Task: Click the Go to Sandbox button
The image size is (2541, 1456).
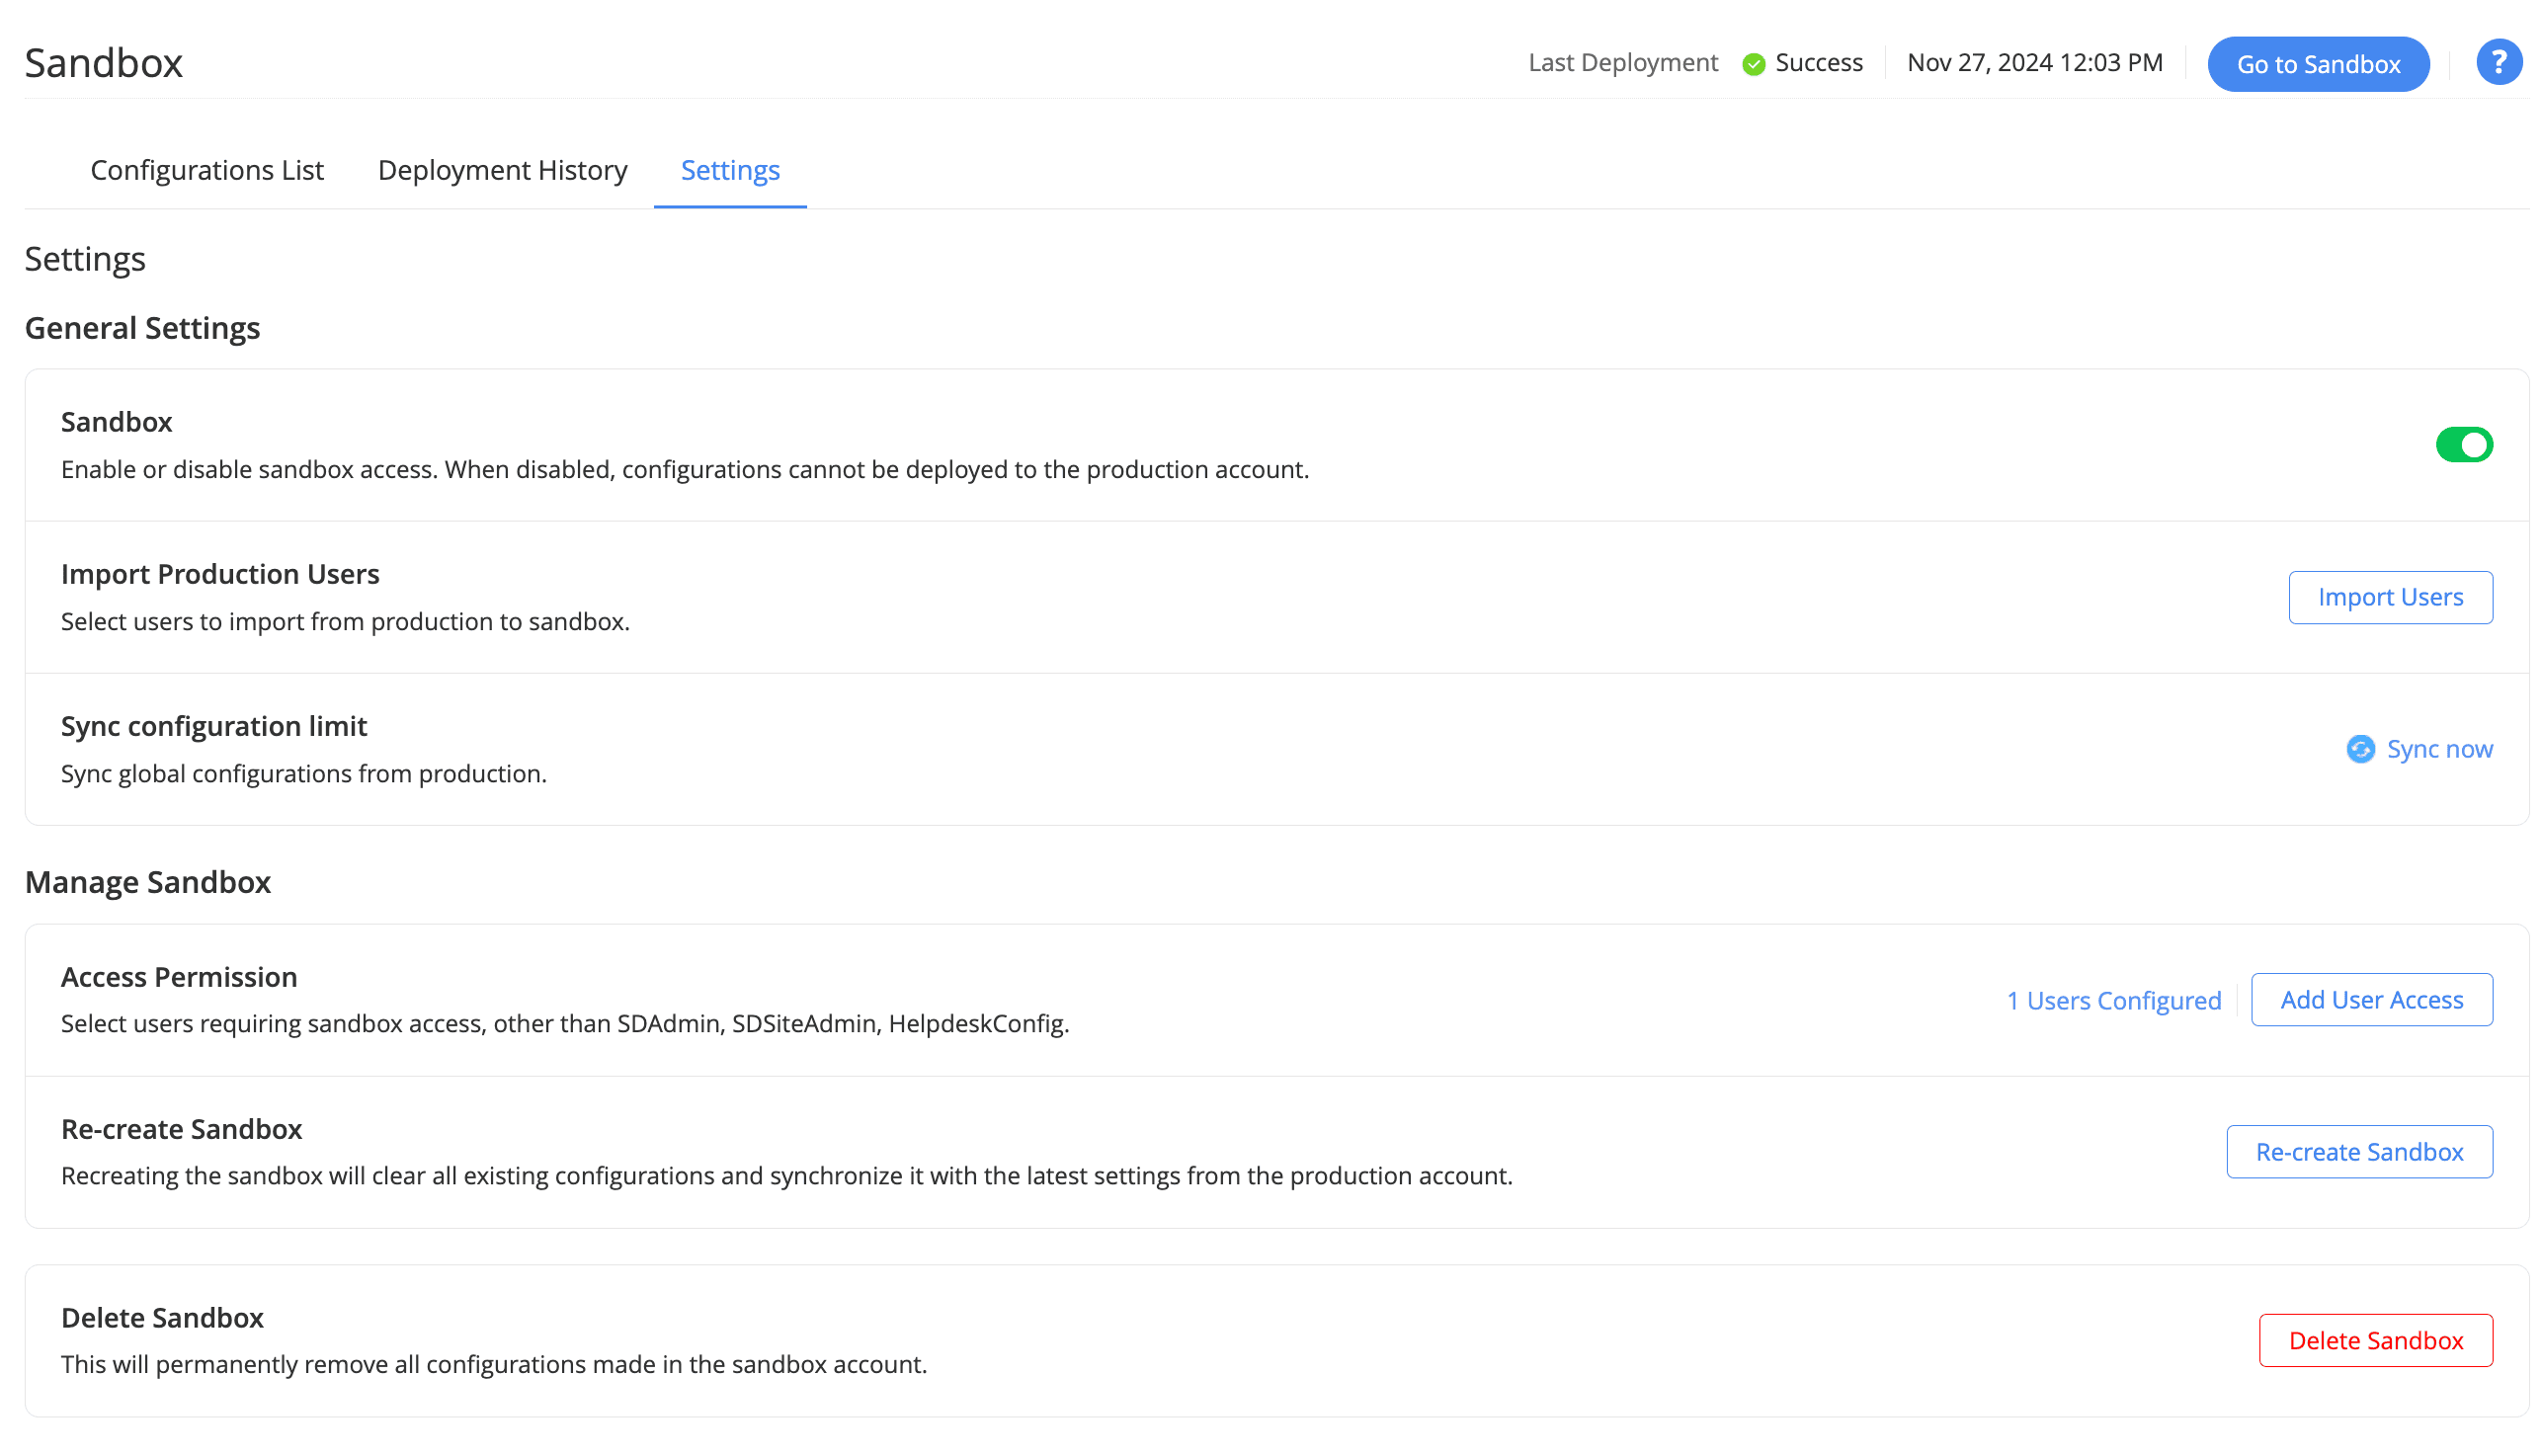Action: (2317, 64)
